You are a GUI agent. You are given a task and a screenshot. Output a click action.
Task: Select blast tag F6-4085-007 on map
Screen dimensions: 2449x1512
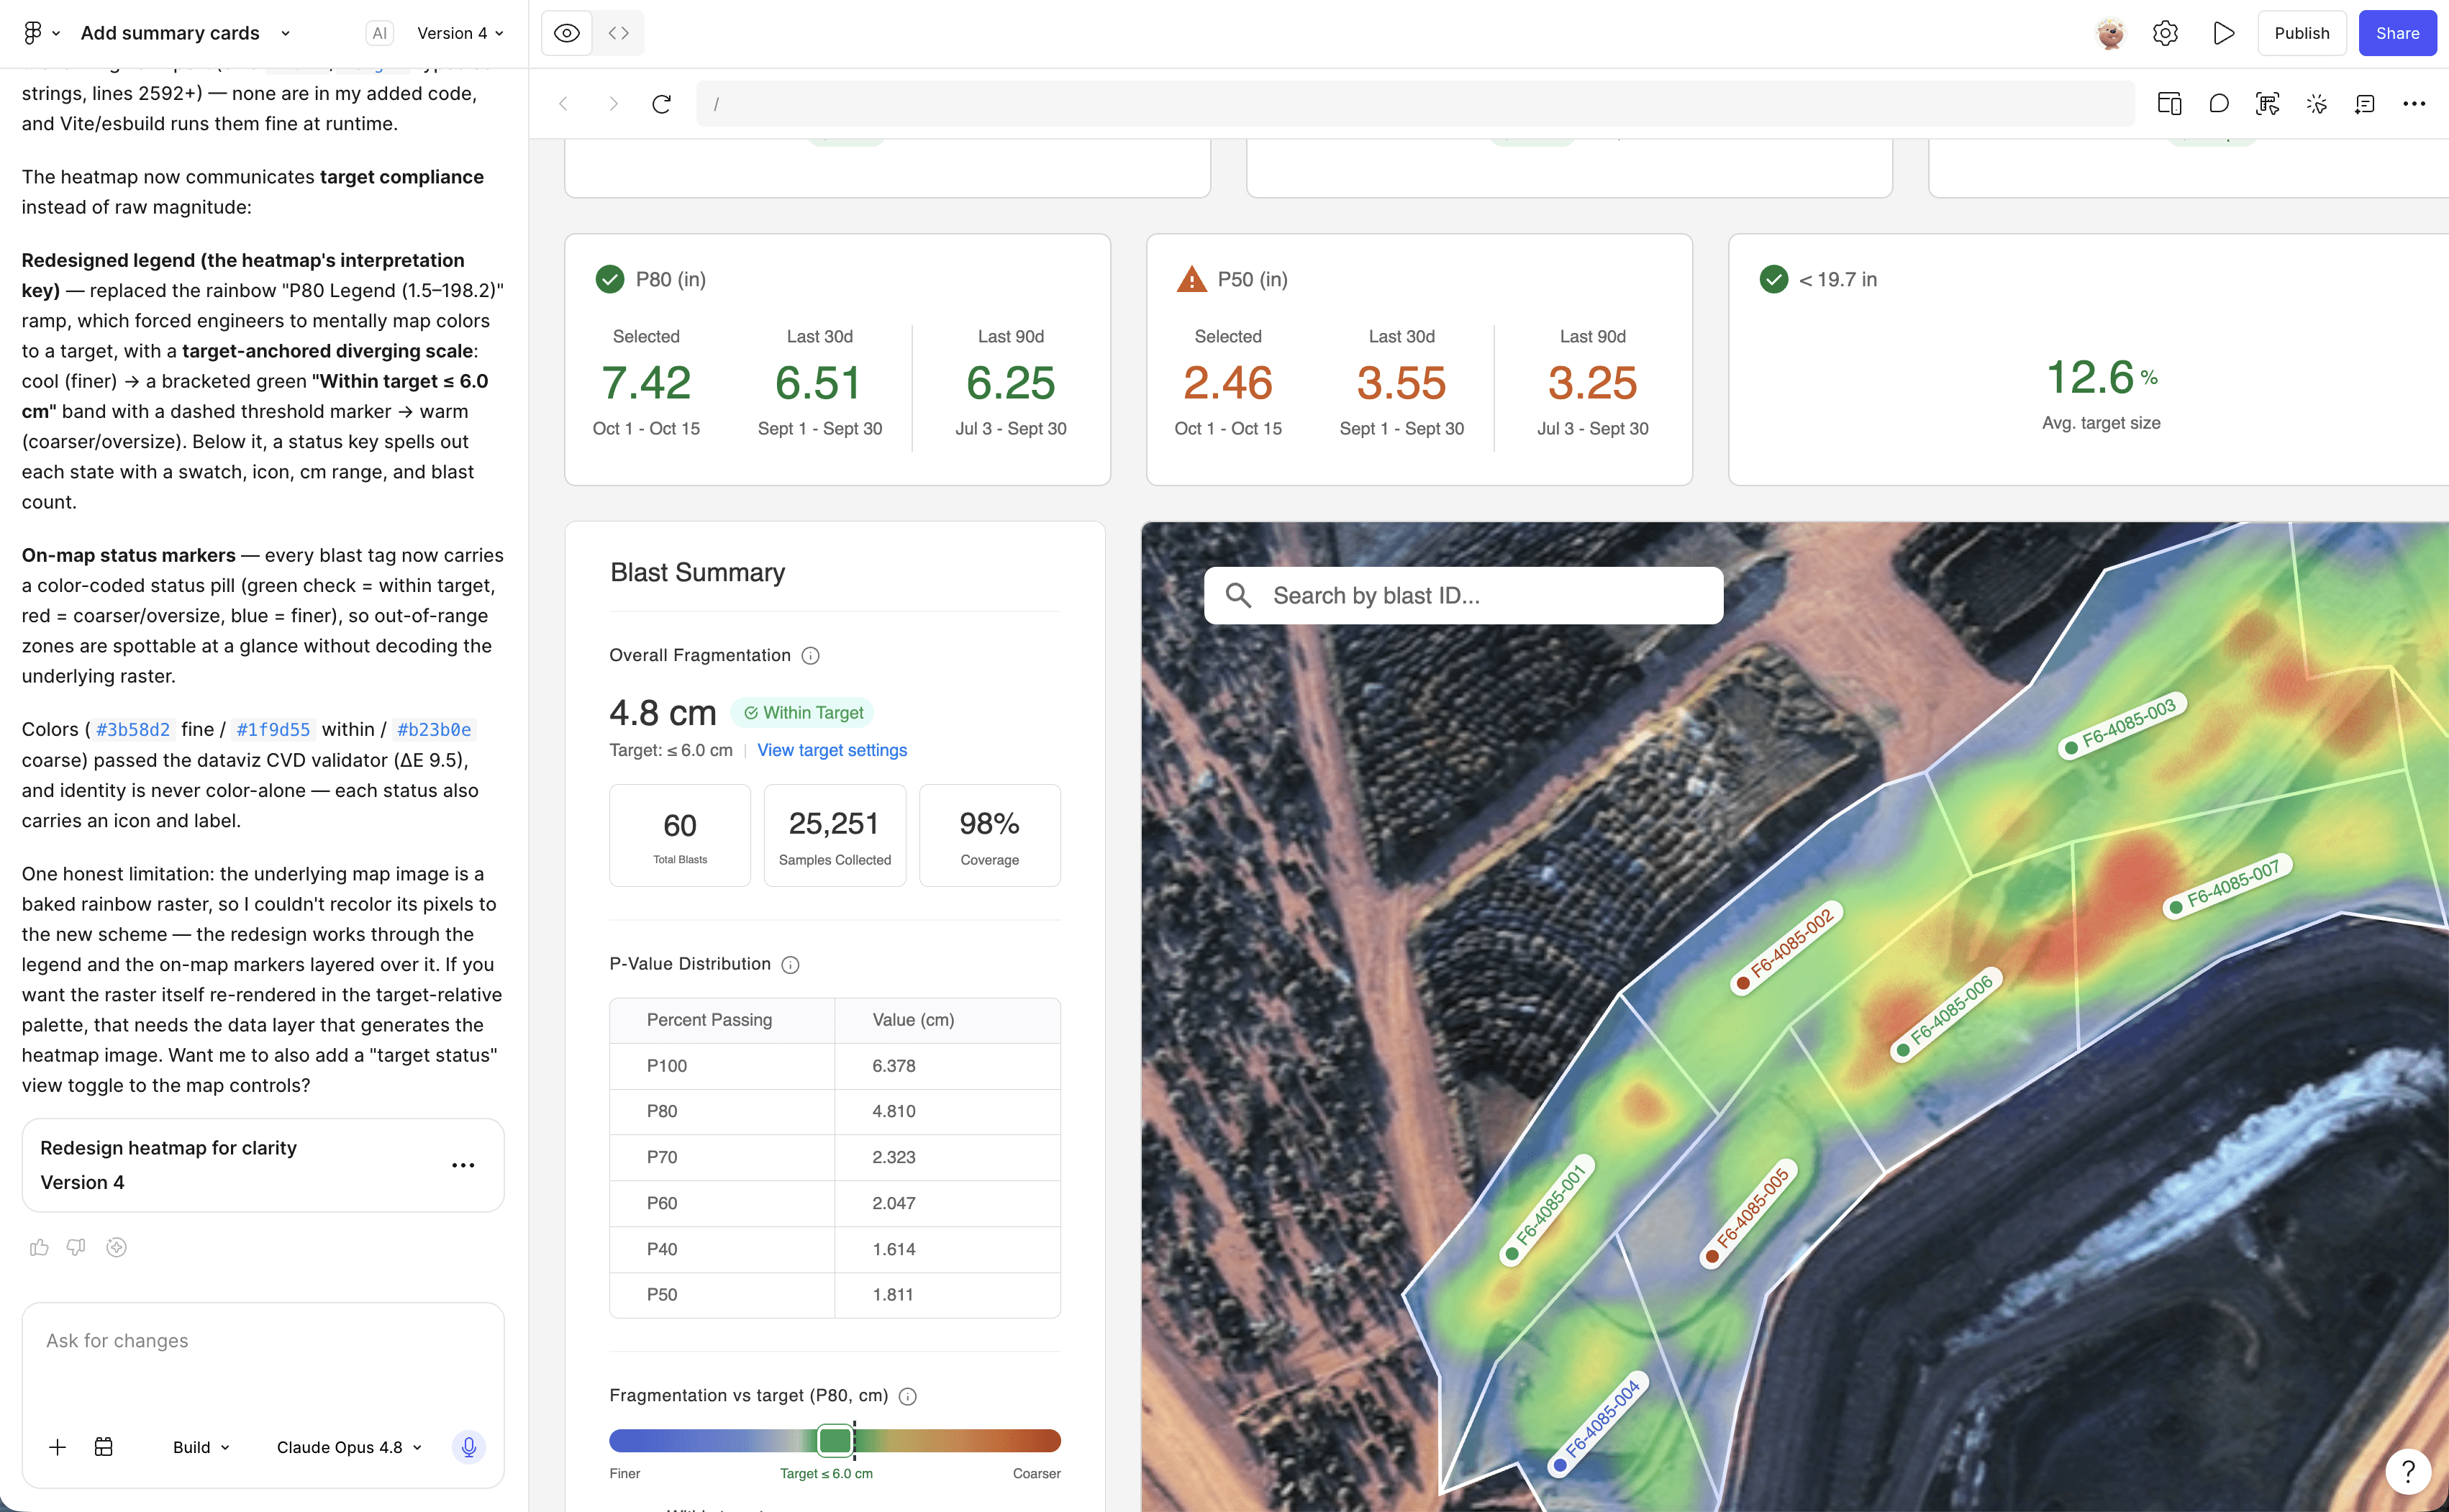2228,886
